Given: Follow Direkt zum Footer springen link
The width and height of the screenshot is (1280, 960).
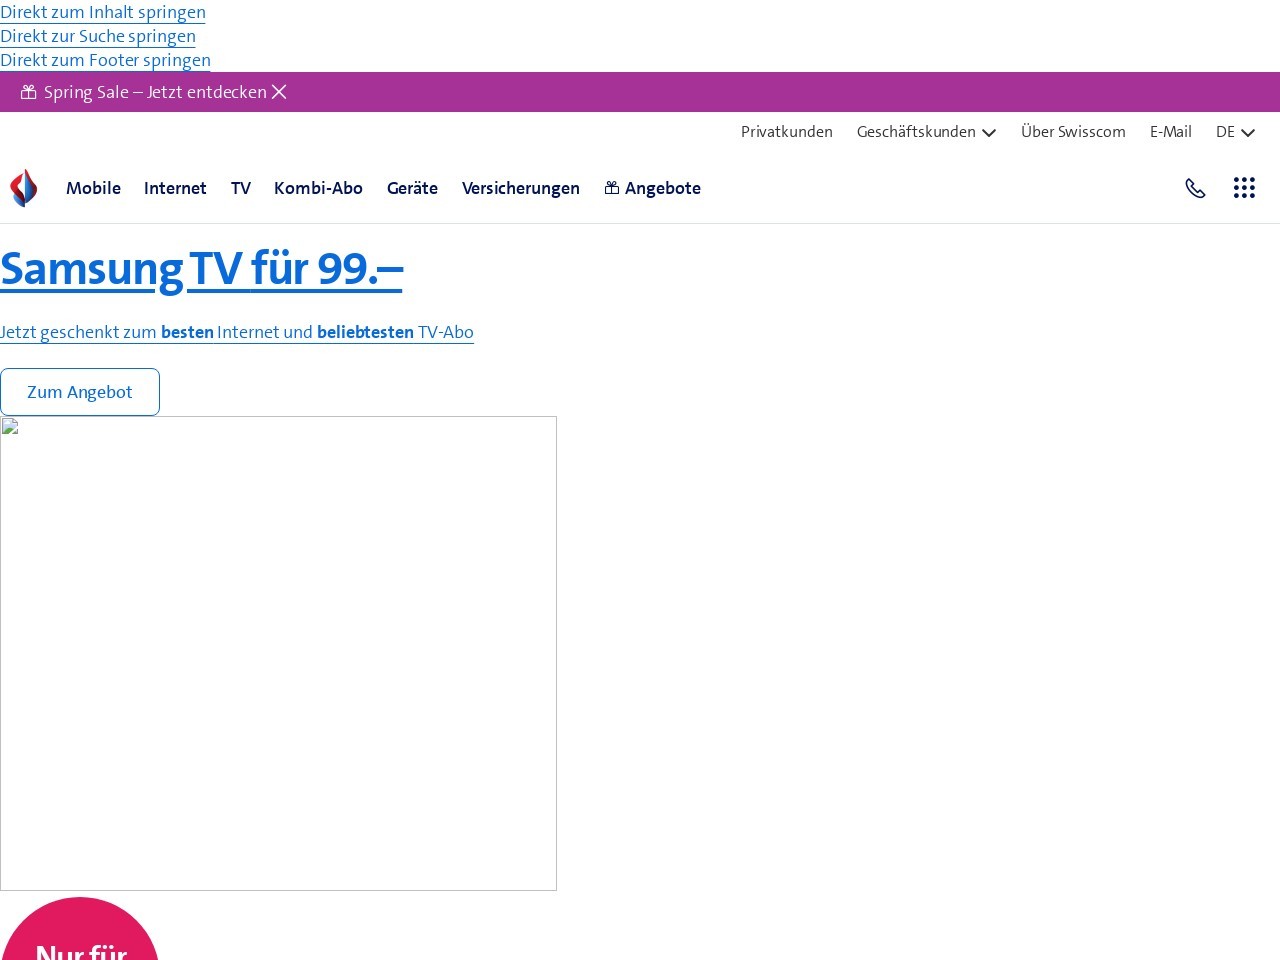Looking at the screenshot, I should click(105, 60).
